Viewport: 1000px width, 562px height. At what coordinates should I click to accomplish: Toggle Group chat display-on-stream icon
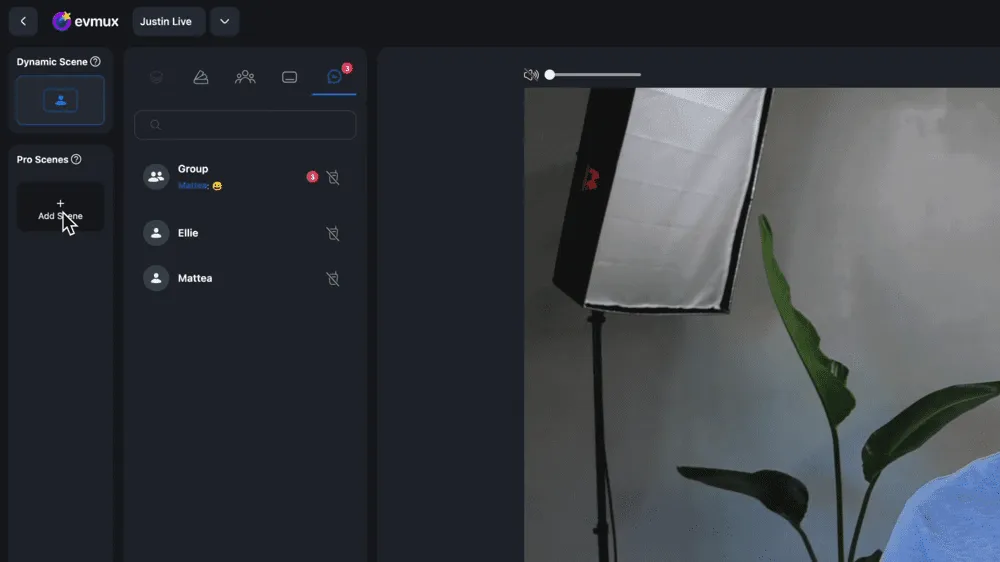333,177
